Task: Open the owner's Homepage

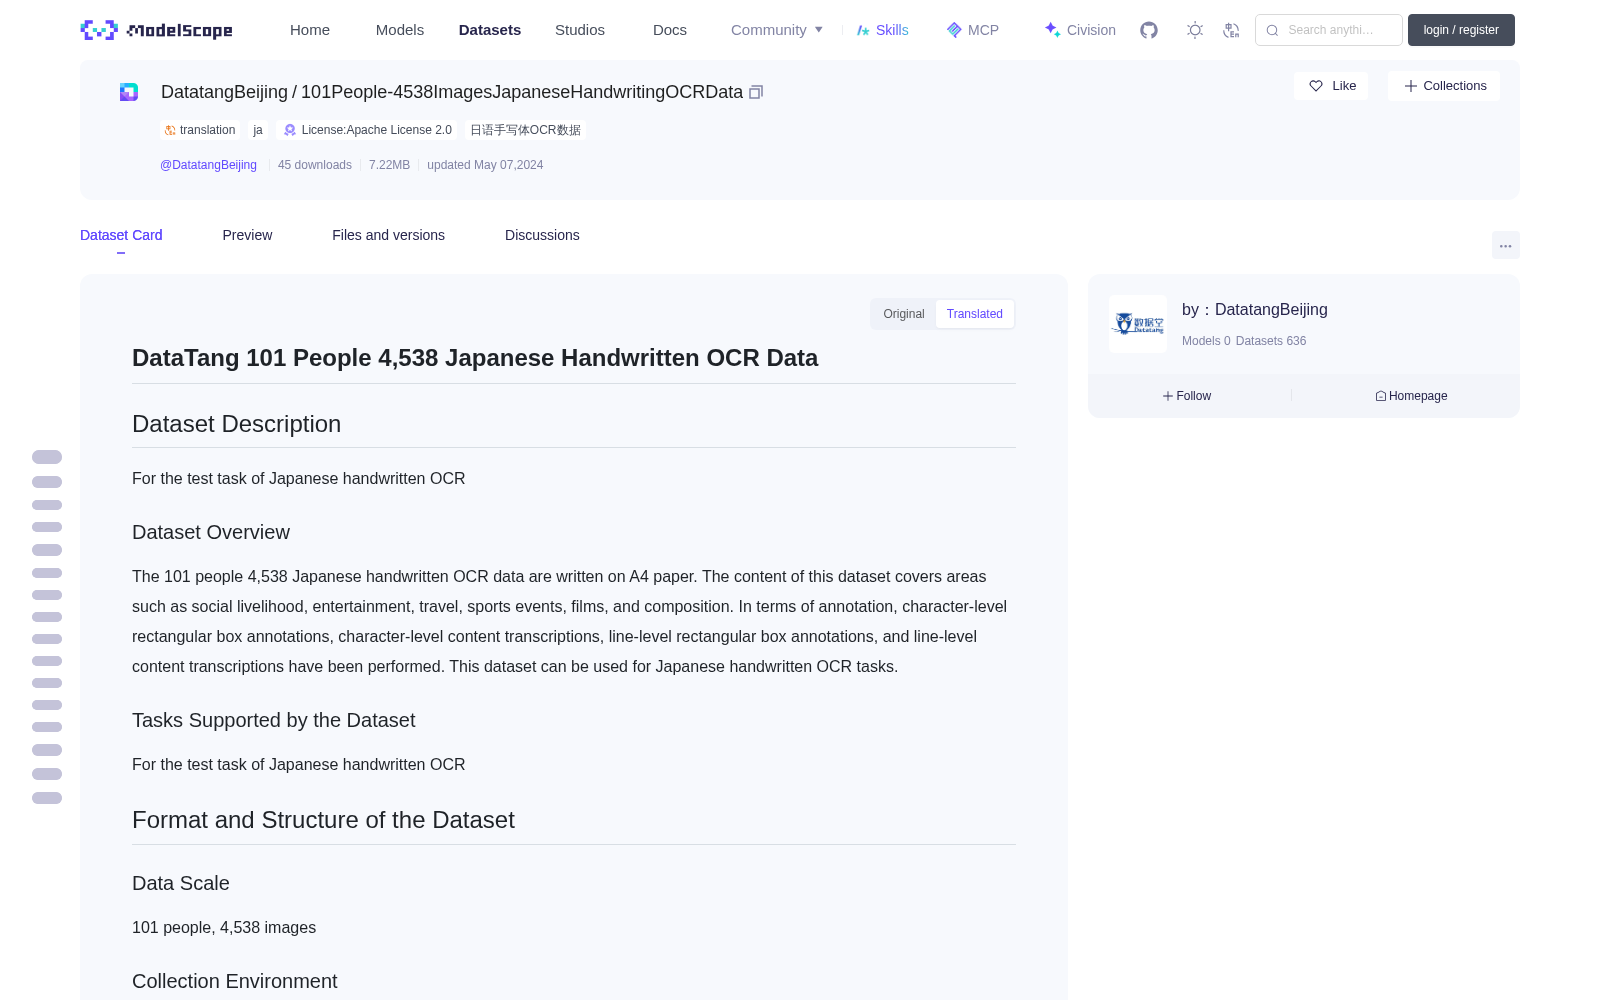Action: pyautogui.click(x=1411, y=396)
